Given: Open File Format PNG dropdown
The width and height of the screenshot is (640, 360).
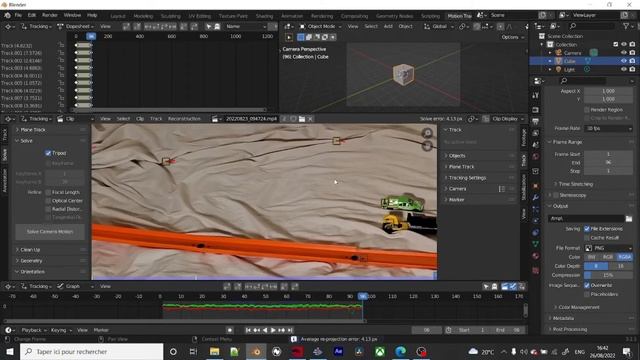Looking at the screenshot, I should tap(608, 248).
